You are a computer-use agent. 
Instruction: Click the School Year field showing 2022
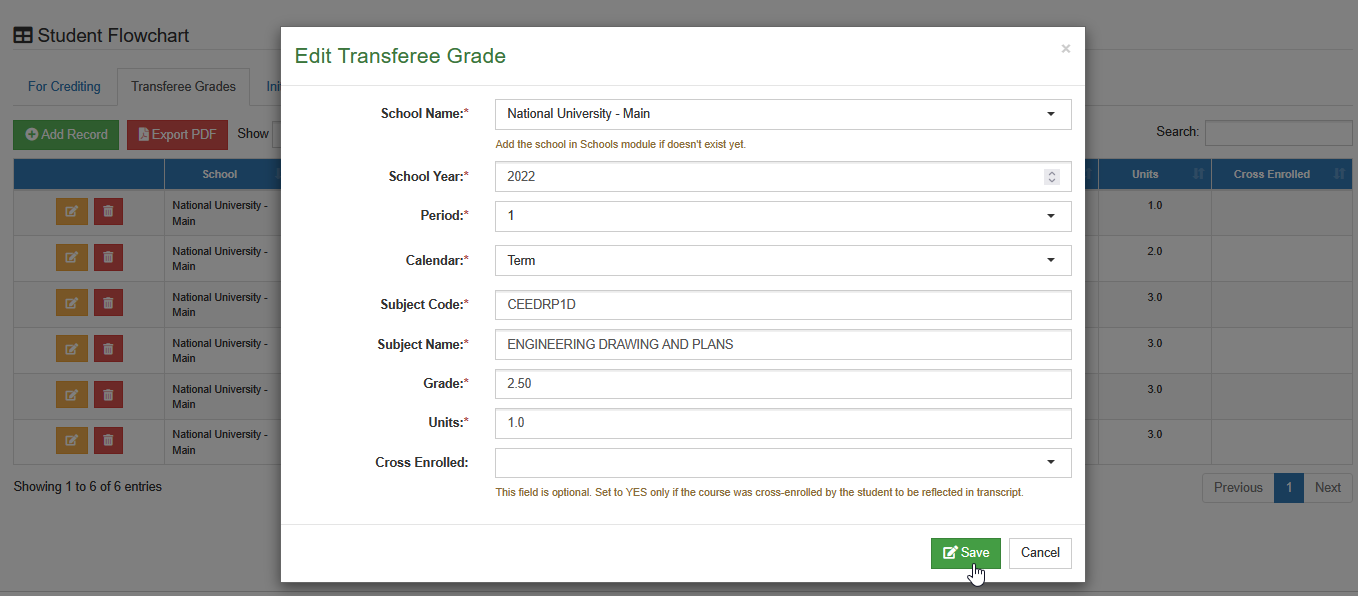click(x=783, y=176)
